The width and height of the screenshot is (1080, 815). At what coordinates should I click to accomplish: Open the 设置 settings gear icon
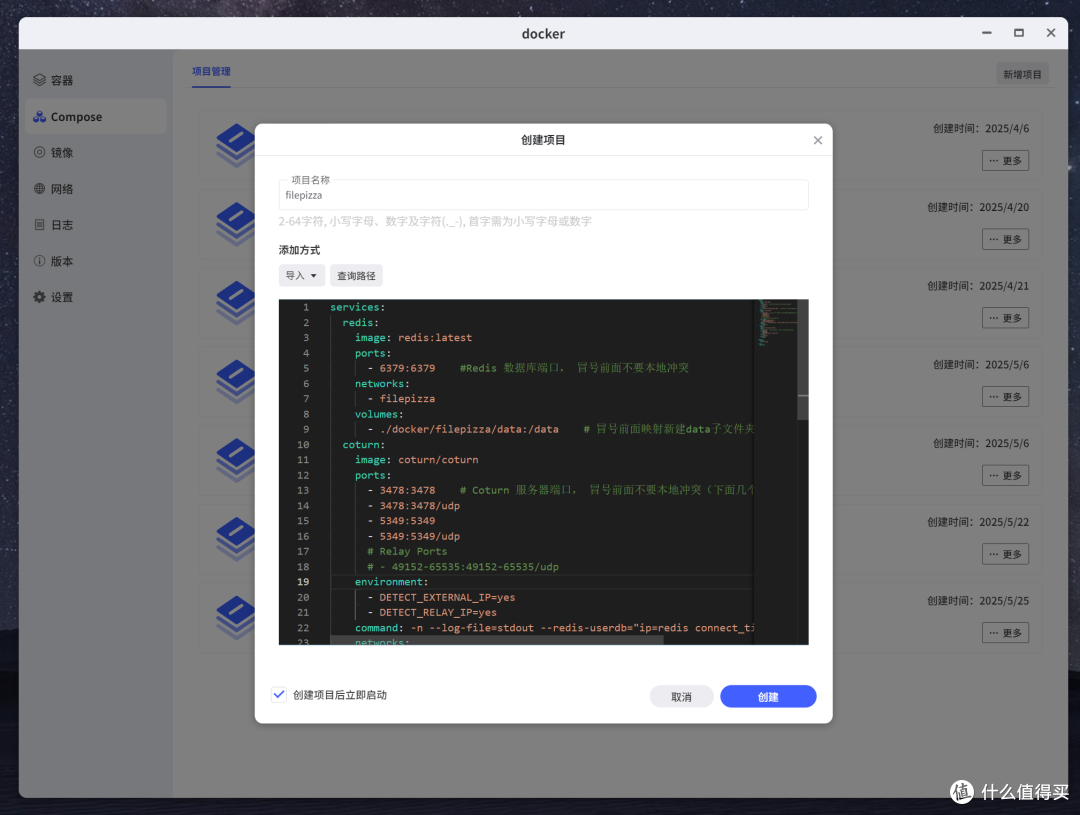[39, 297]
